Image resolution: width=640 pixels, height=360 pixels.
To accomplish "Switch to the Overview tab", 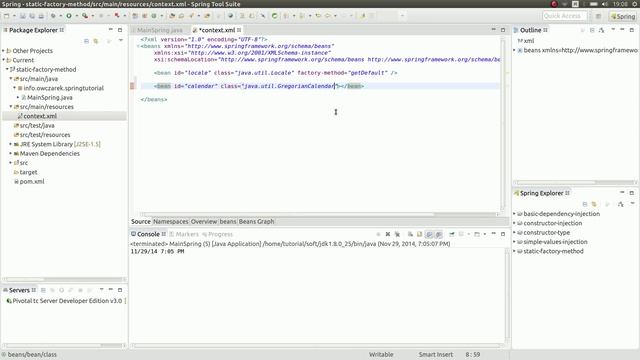I will pos(204,221).
